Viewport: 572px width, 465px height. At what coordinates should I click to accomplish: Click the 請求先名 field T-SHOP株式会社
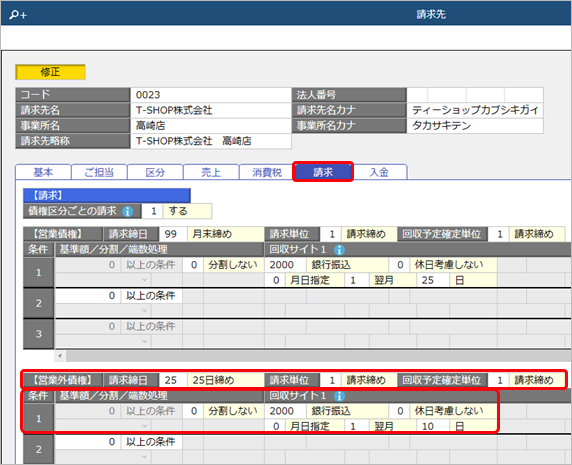(x=211, y=110)
